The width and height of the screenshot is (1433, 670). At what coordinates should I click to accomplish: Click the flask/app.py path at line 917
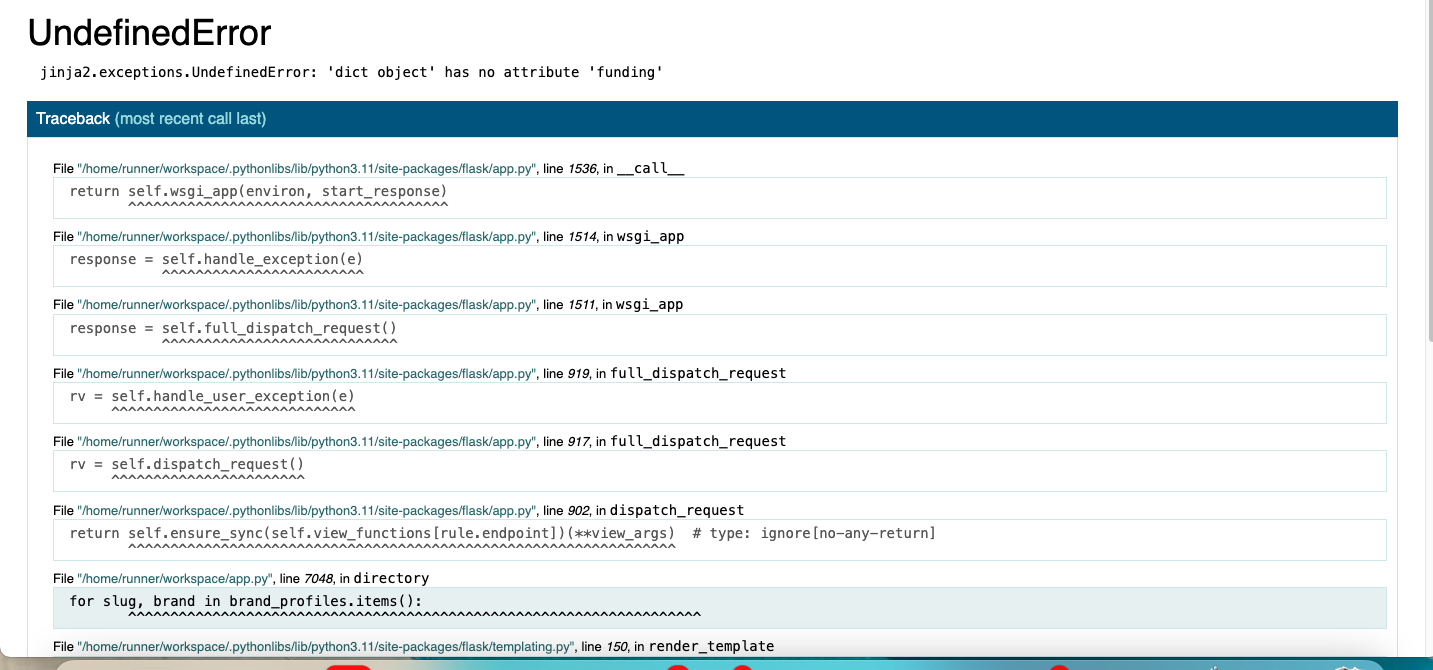coord(307,442)
